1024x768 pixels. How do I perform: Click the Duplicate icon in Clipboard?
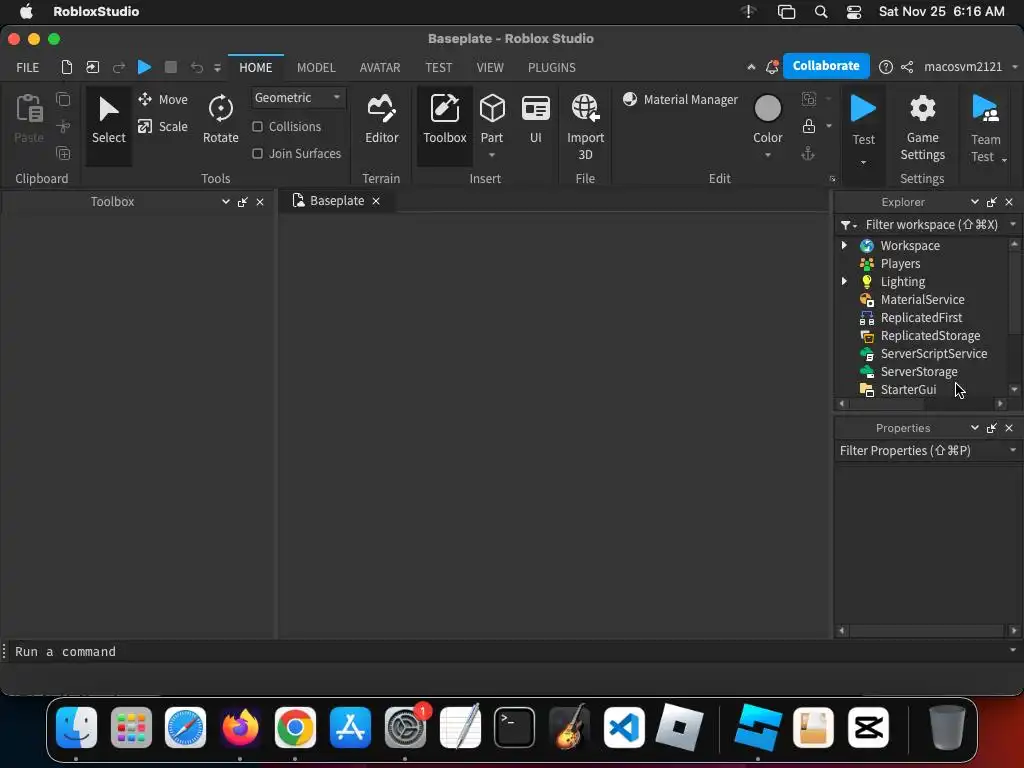tap(63, 153)
